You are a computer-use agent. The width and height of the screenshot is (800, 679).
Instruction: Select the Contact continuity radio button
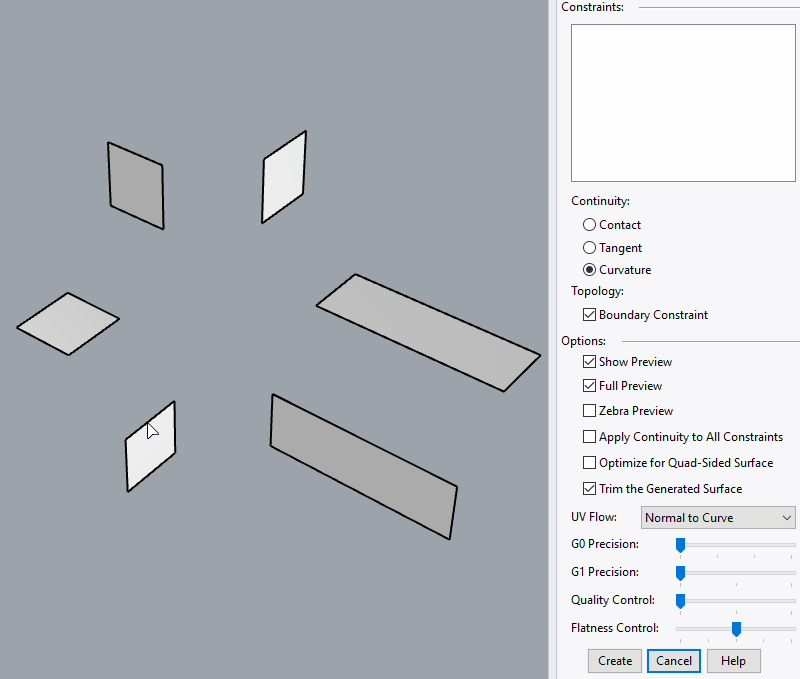pos(589,224)
